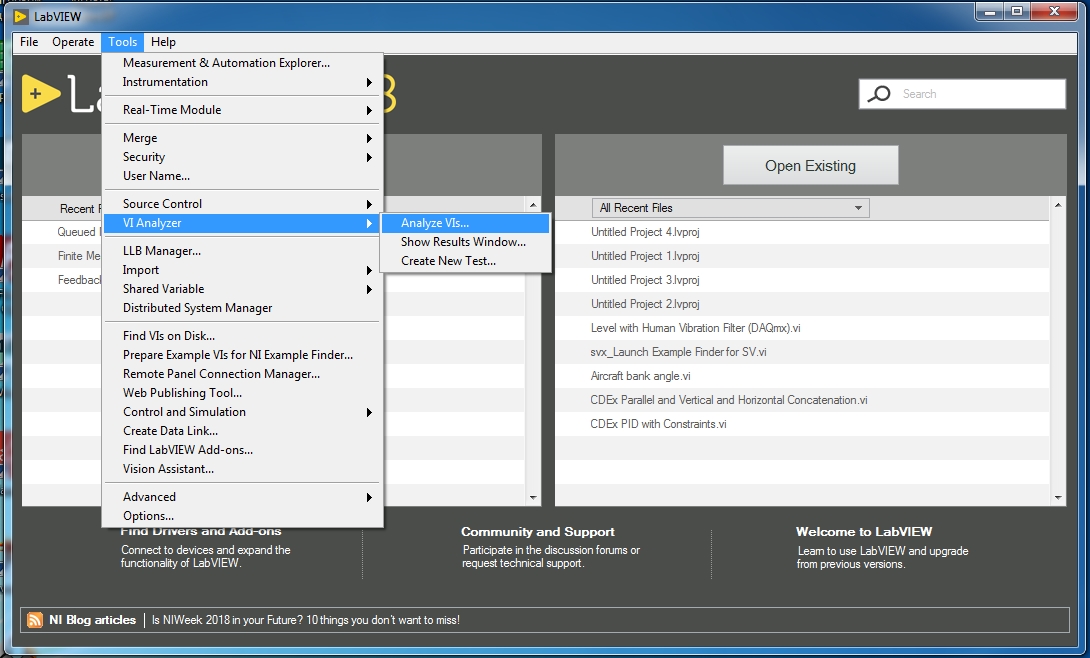Image resolution: width=1090 pixels, height=658 pixels.
Task: Select Create New Test entry
Action: click(465, 261)
